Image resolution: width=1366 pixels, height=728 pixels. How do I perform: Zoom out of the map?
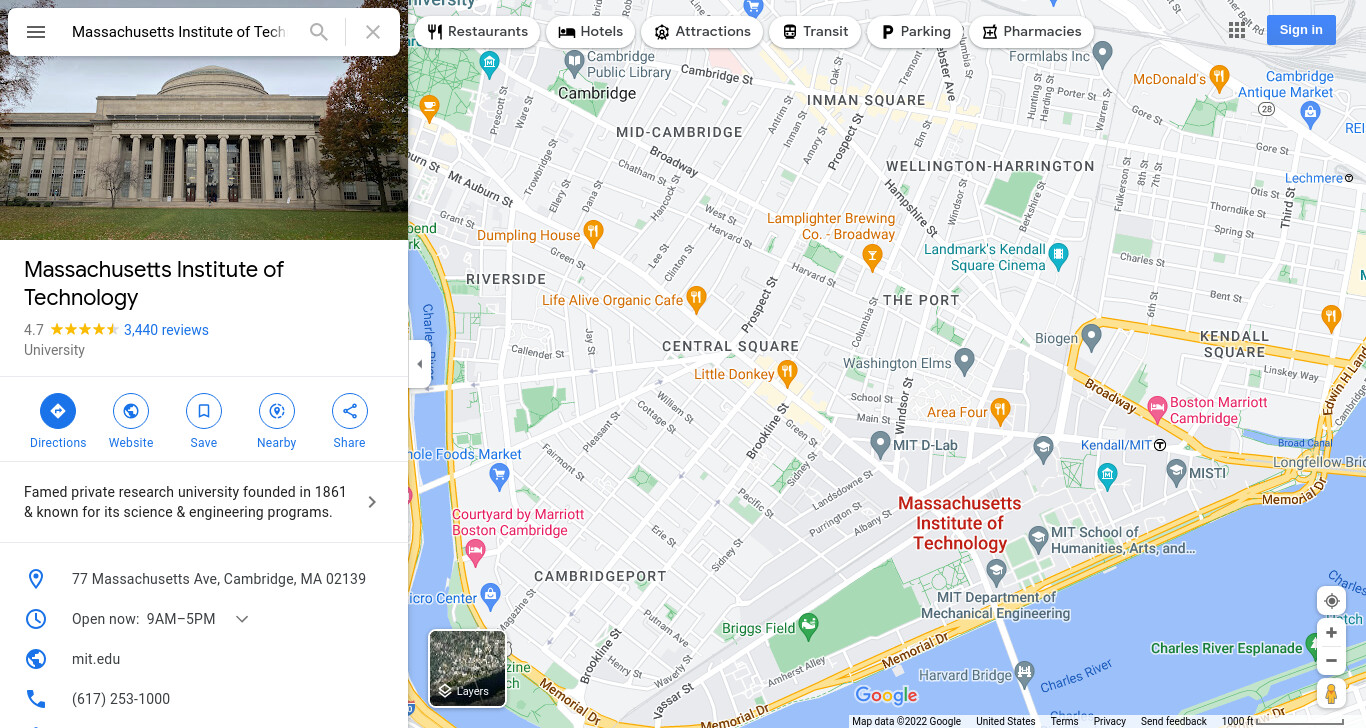[x=1331, y=661]
